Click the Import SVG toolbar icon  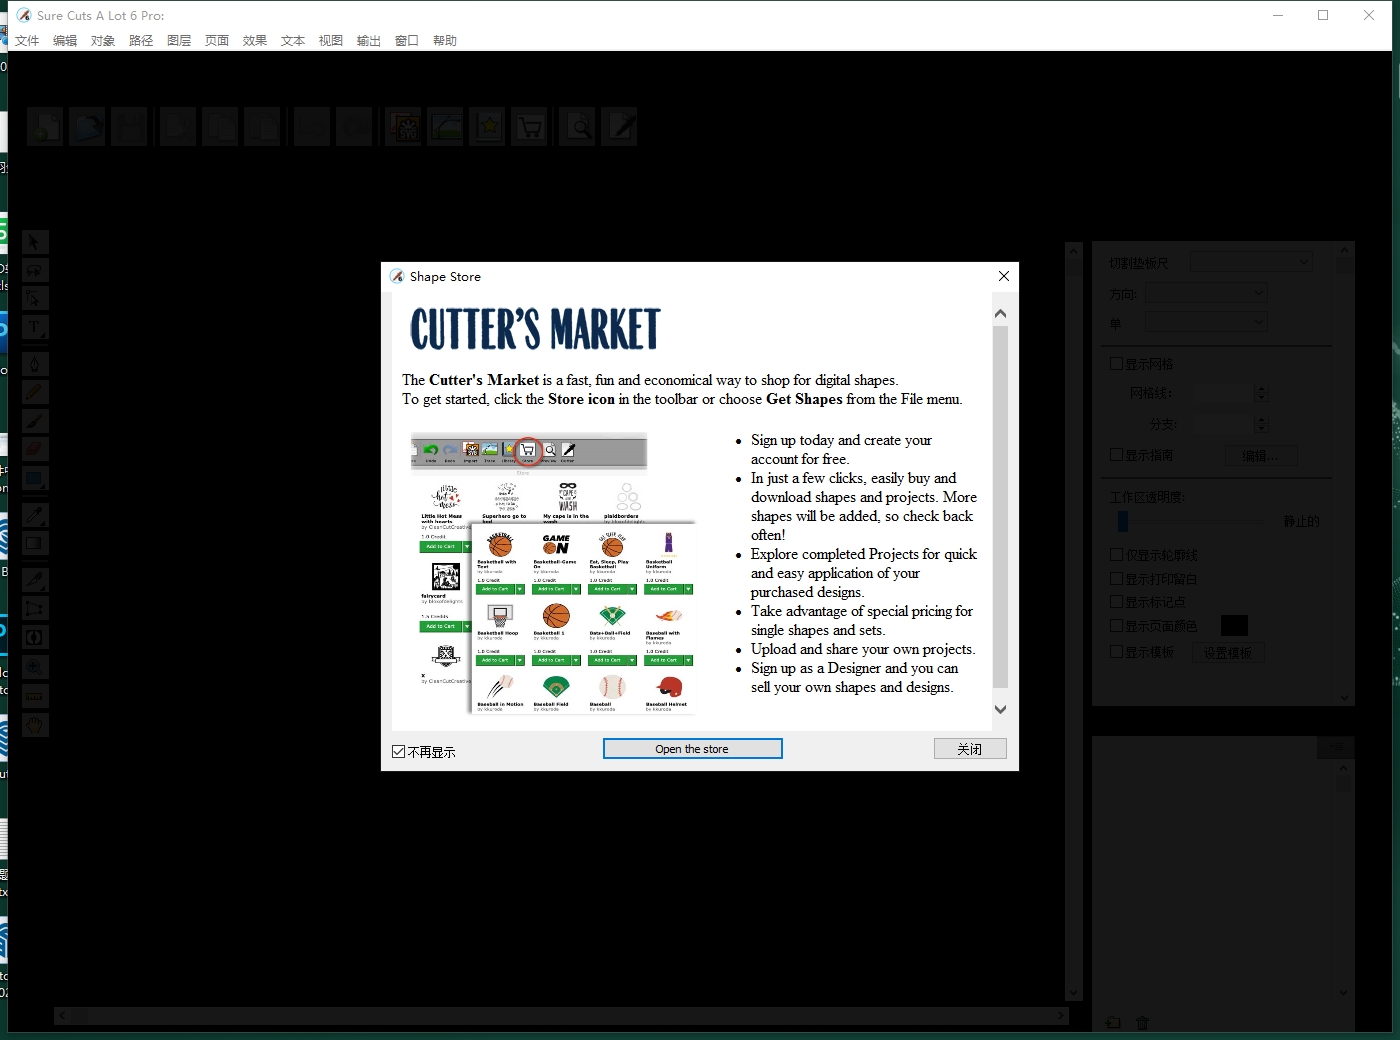click(x=403, y=127)
